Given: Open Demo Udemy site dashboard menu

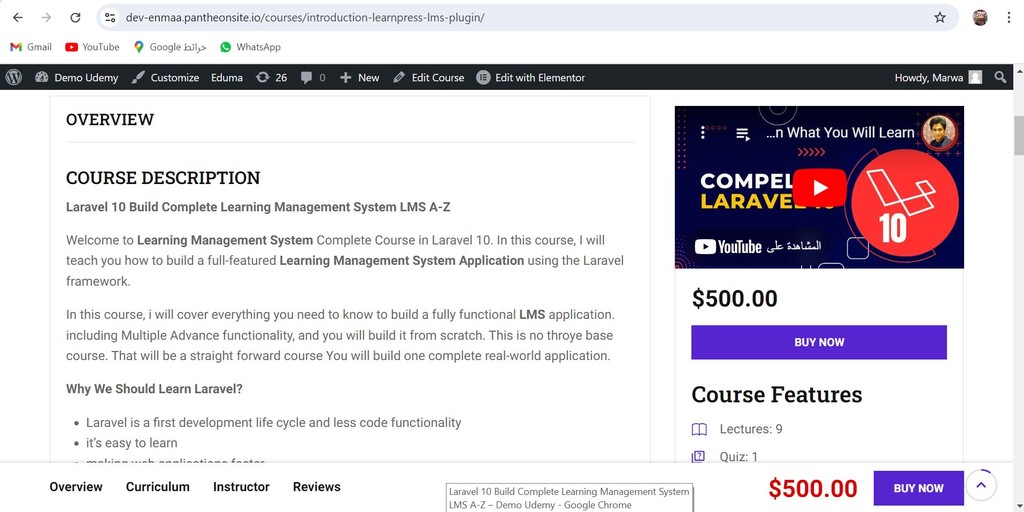Looking at the screenshot, I should (x=77, y=77).
